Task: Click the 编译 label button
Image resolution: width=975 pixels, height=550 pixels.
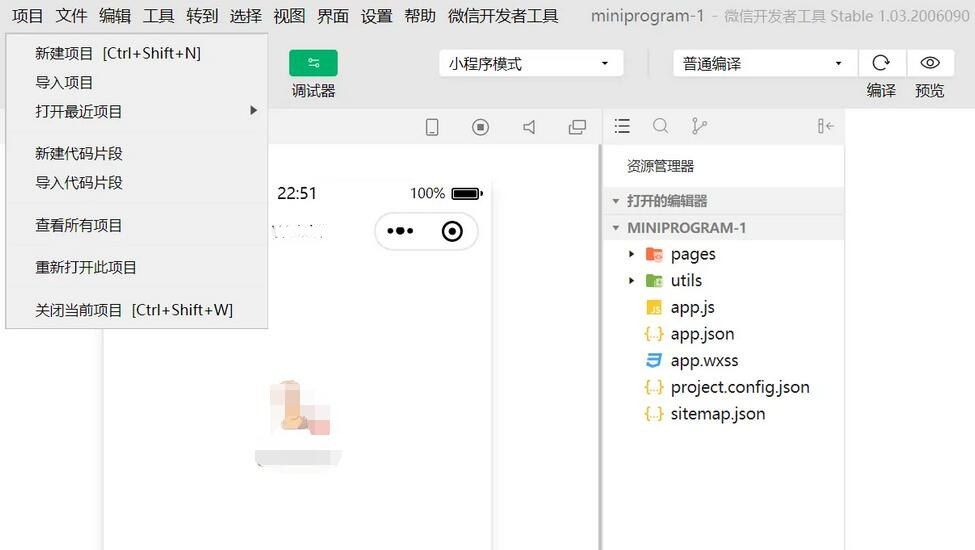Action: pos(881,91)
